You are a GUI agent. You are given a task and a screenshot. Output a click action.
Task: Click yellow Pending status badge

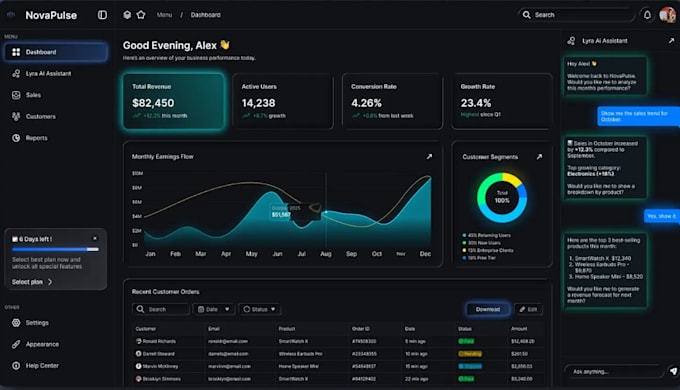[470, 354]
